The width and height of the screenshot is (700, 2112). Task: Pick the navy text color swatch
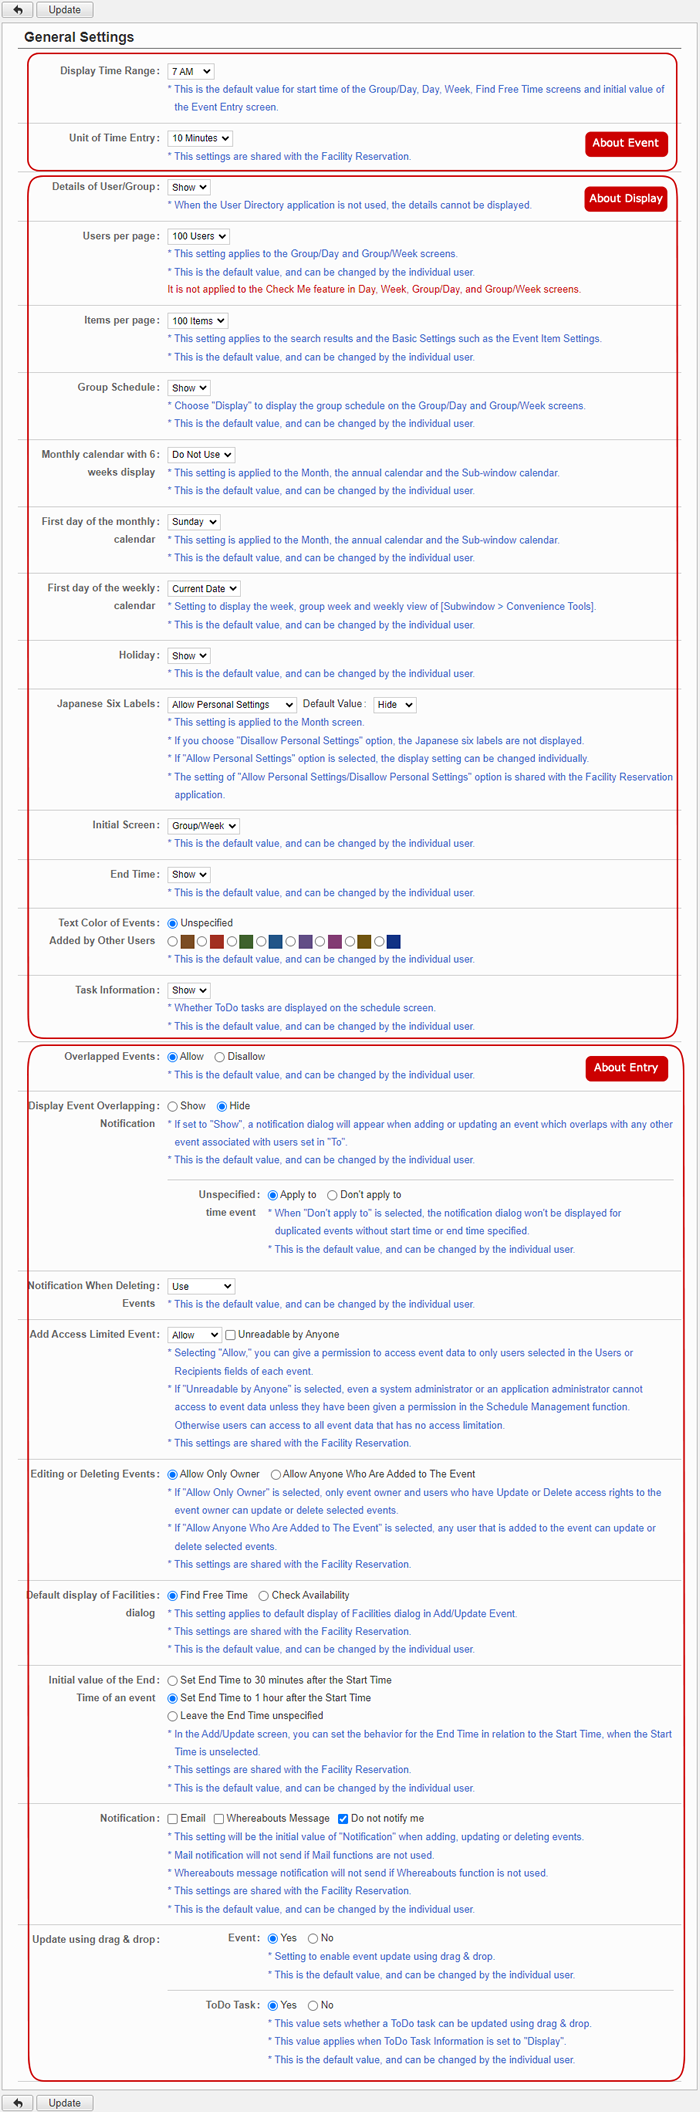pyautogui.click(x=394, y=942)
